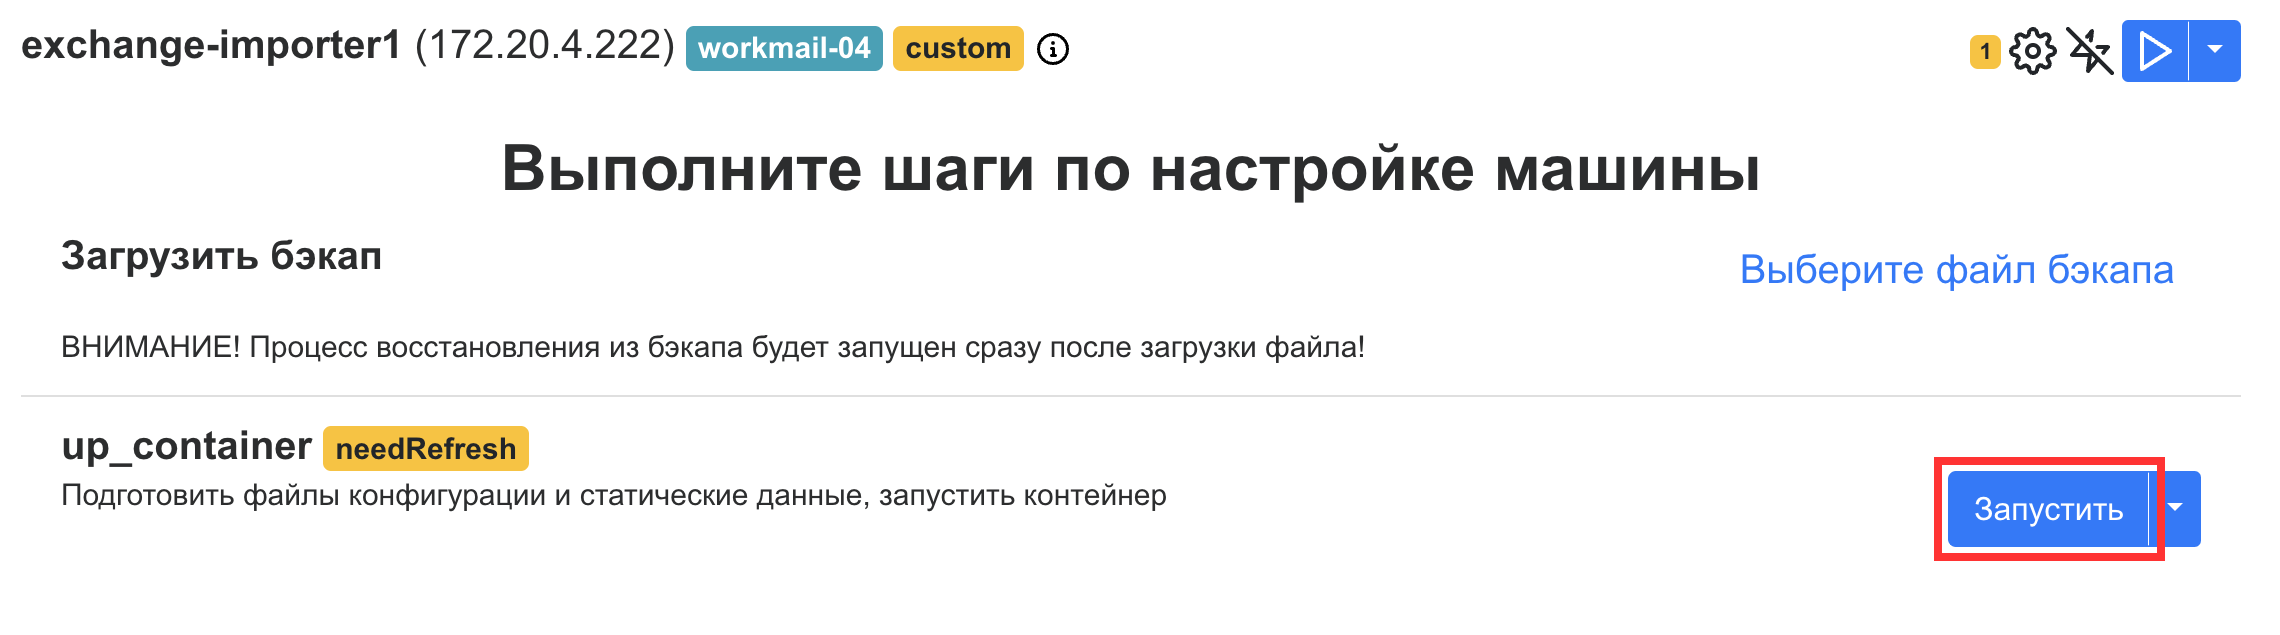The width and height of the screenshot is (2280, 635).
Task: Click the up_container description text
Action: [613, 495]
